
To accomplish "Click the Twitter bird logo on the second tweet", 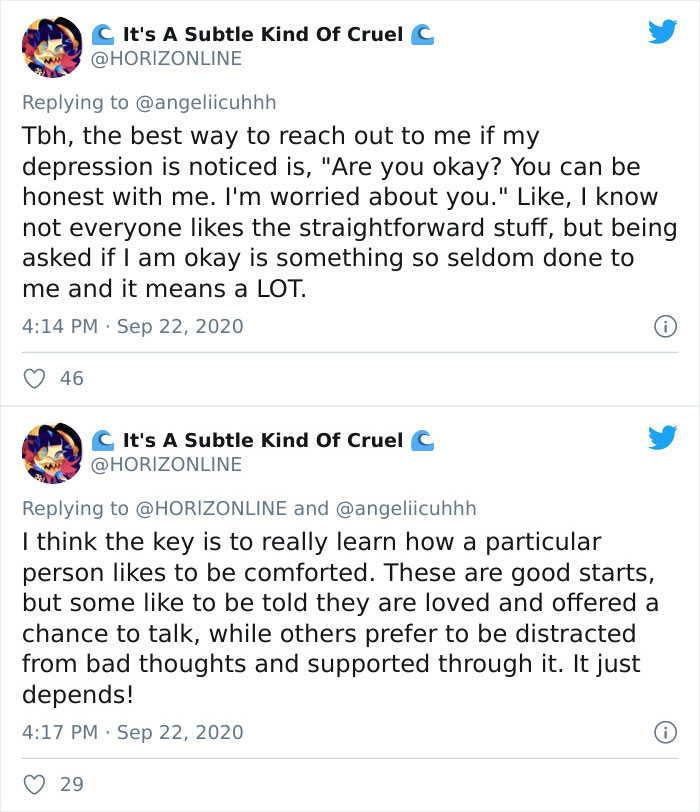I will click(x=665, y=439).
